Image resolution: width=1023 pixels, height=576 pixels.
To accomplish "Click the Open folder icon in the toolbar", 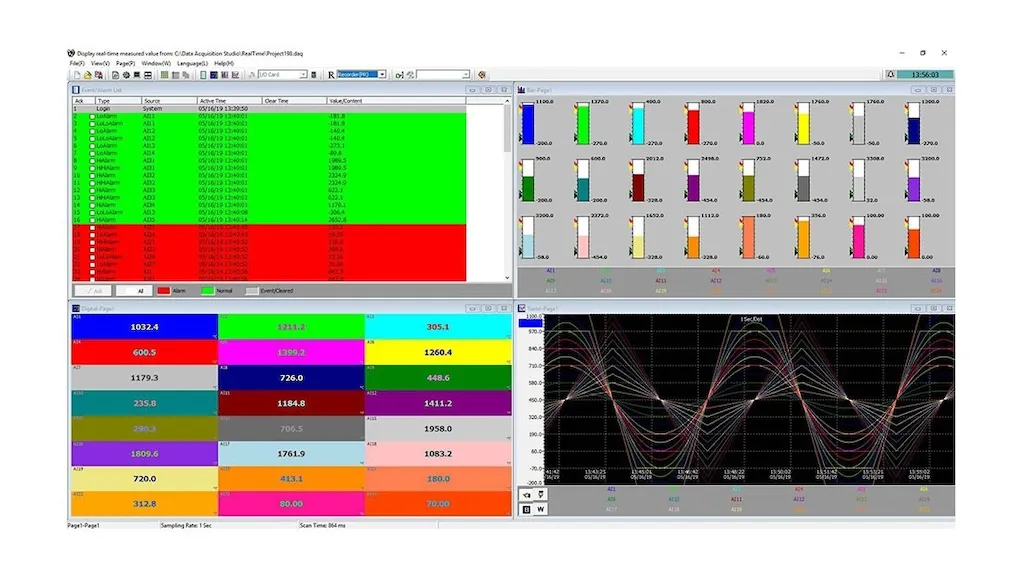I will point(88,75).
